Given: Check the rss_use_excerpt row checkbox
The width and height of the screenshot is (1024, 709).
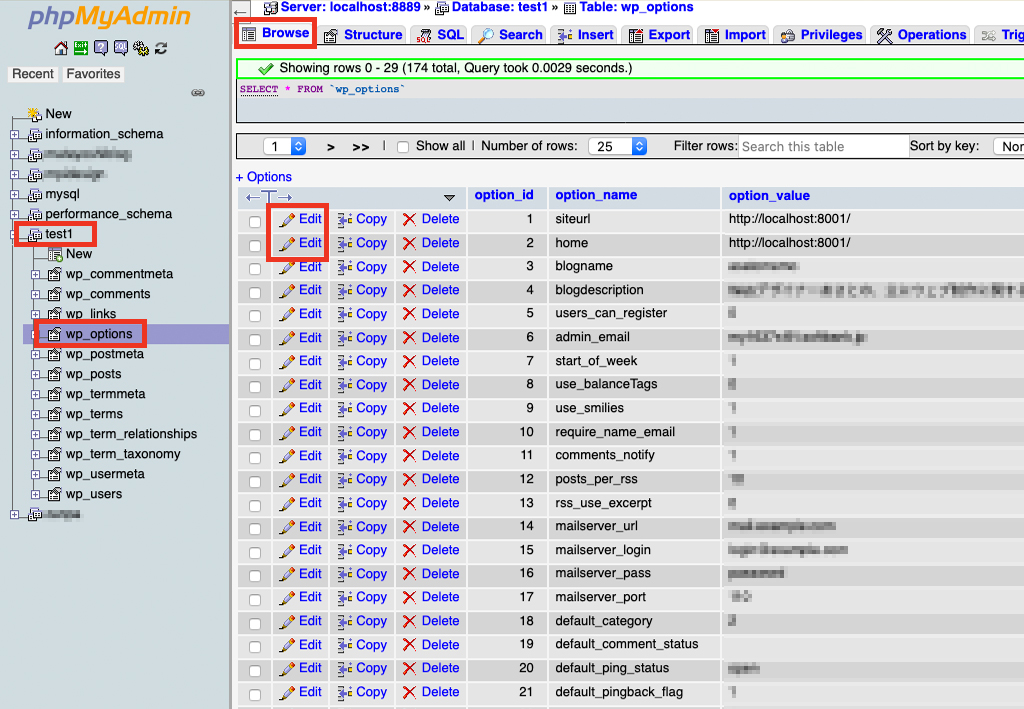Looking at the screenshot, I should point(255,505).
